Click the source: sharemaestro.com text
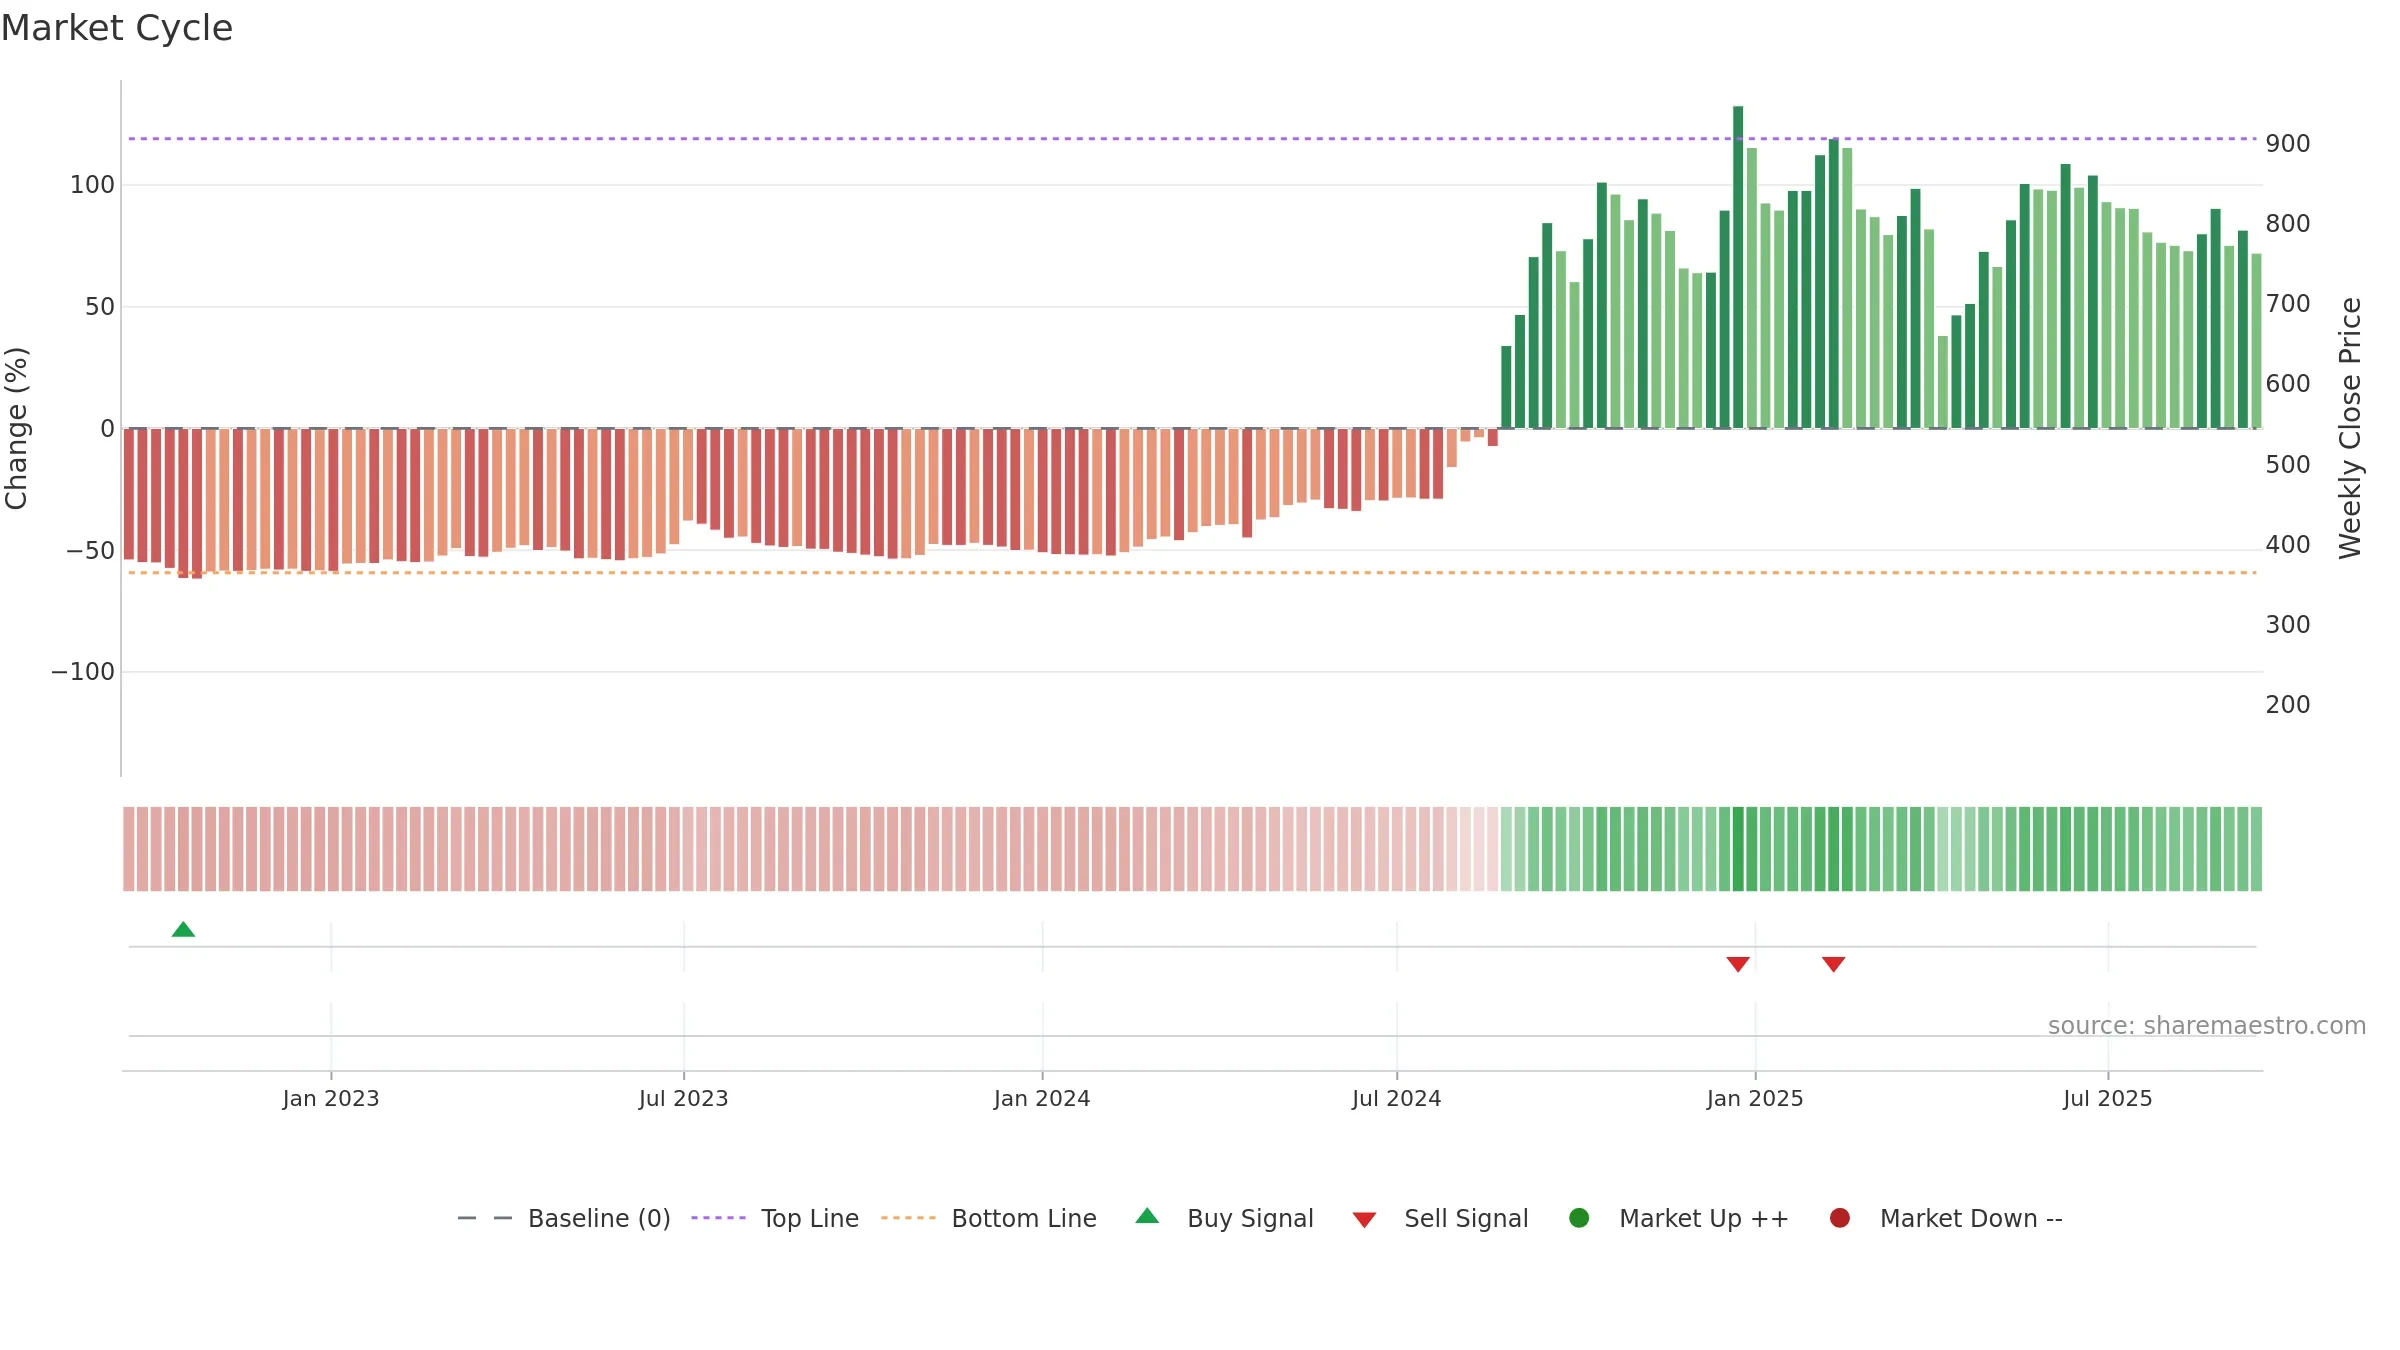Image resolution: width=2400 pixels, height=1350 pixels. [2207, 1026]
